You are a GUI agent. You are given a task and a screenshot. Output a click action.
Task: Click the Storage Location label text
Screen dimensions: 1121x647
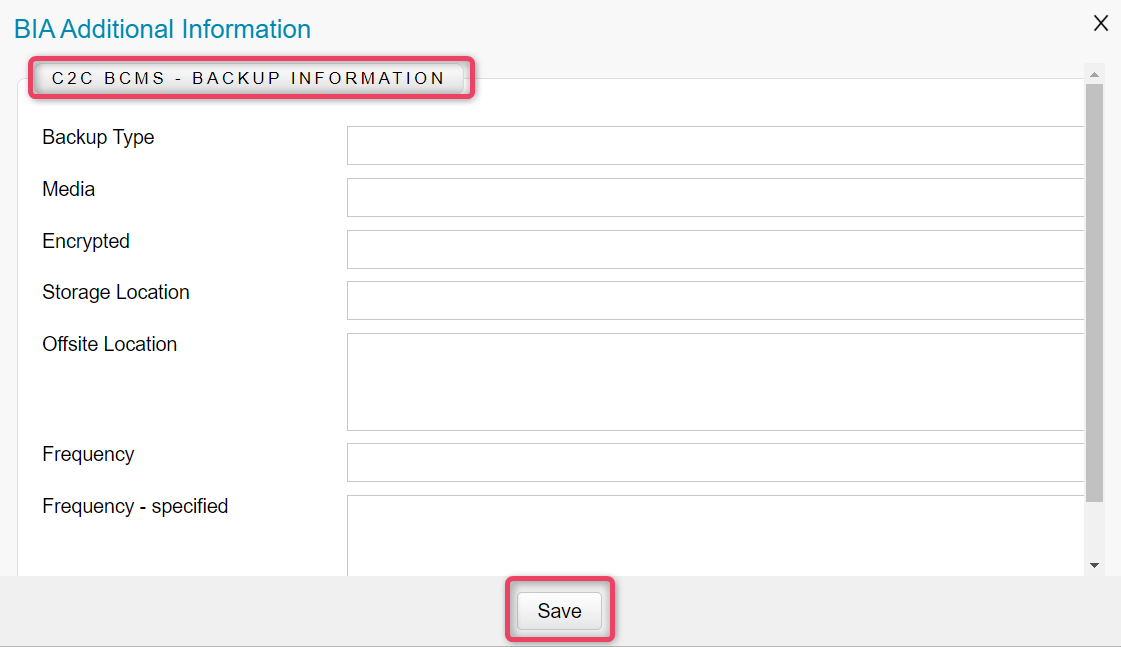point(116,292)
